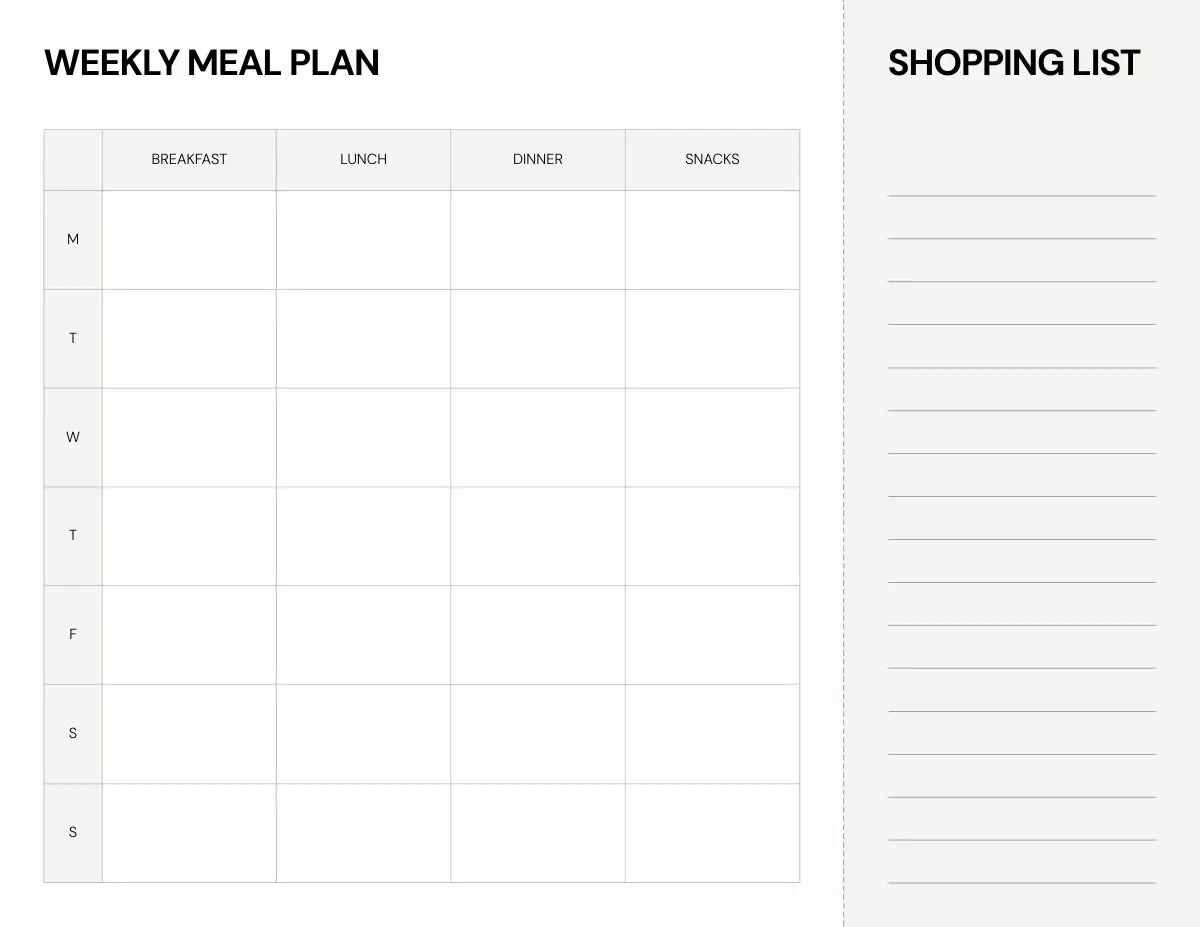Select the Tuesday lunch cell

coord(363,339)
